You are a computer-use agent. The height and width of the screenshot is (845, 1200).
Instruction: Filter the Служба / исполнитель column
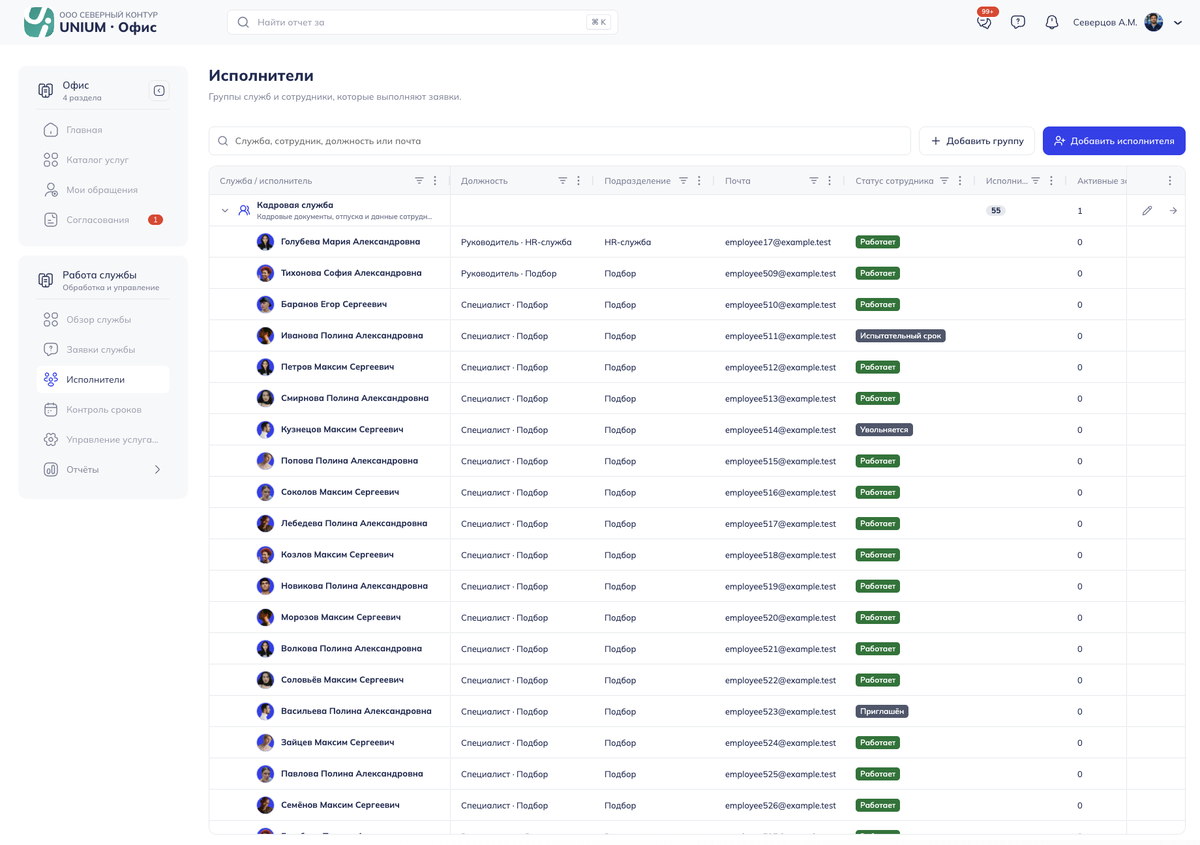tap(419, 181)
